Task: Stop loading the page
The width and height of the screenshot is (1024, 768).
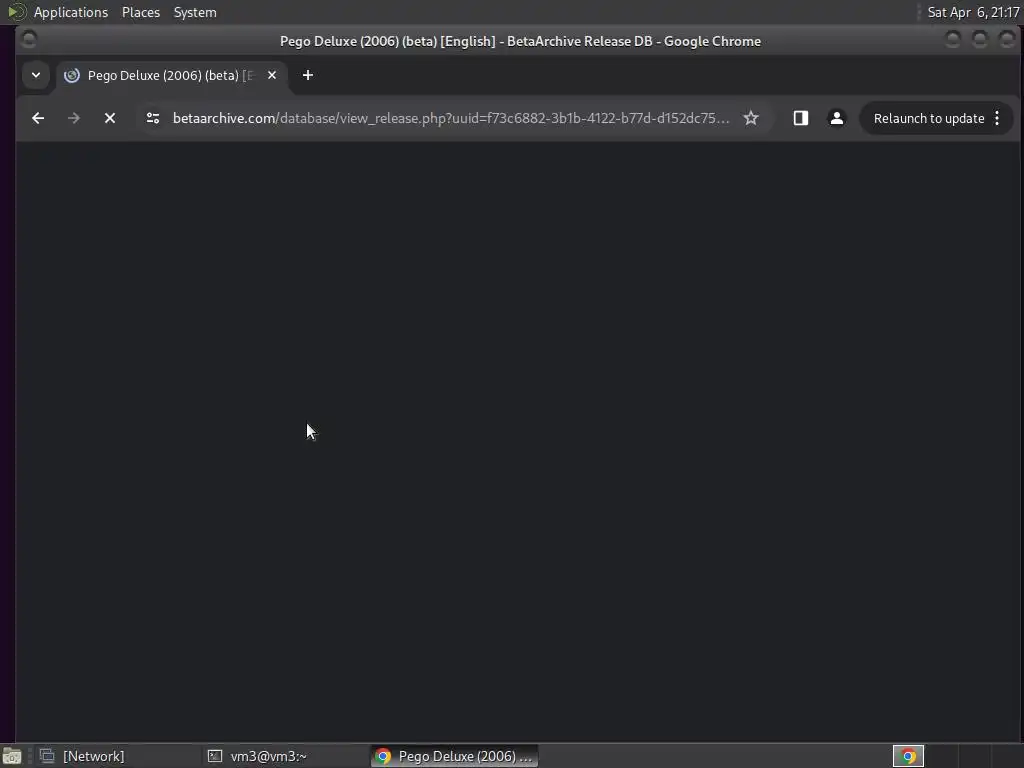Action: [110, 118]
